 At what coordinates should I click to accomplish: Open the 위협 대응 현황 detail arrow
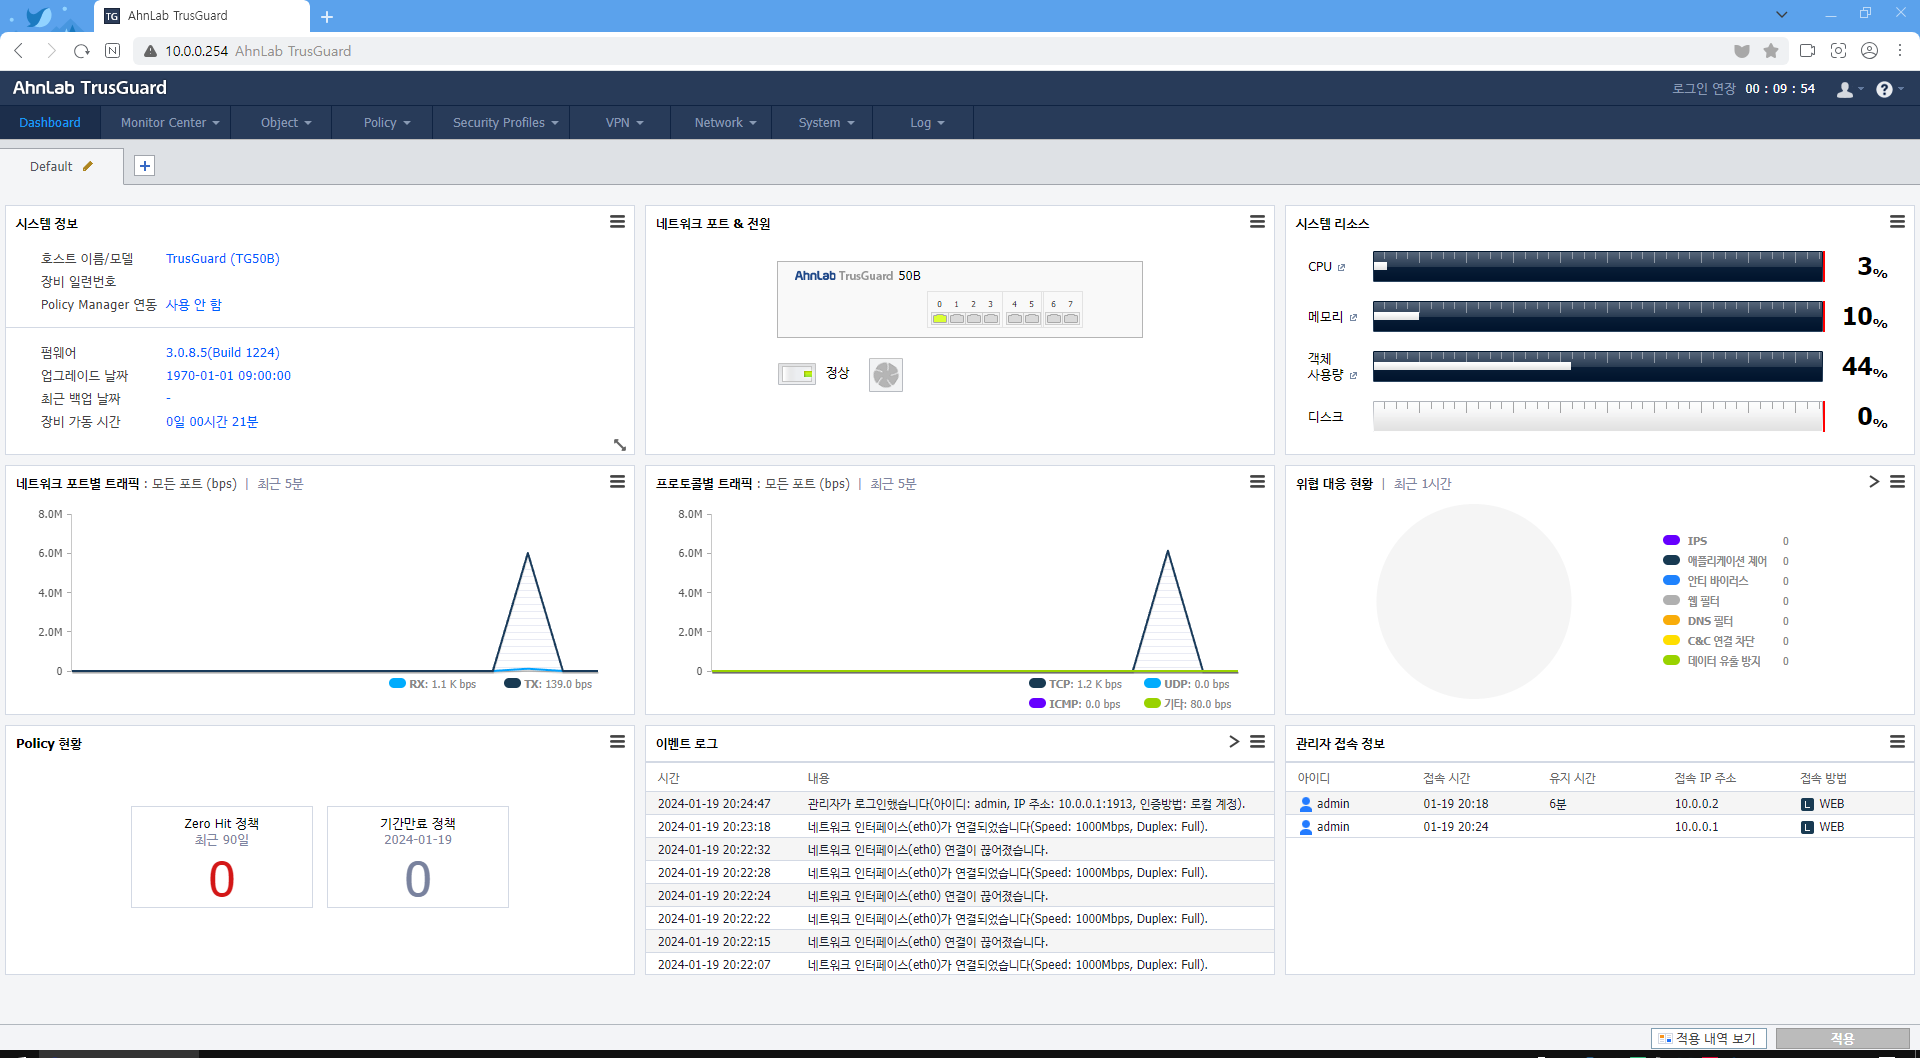pyautogui.click(x=1874, y=482)
